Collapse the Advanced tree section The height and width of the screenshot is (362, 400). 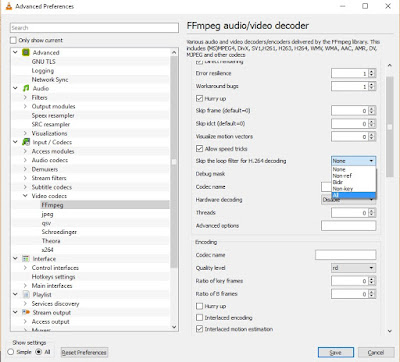point(15,52)
